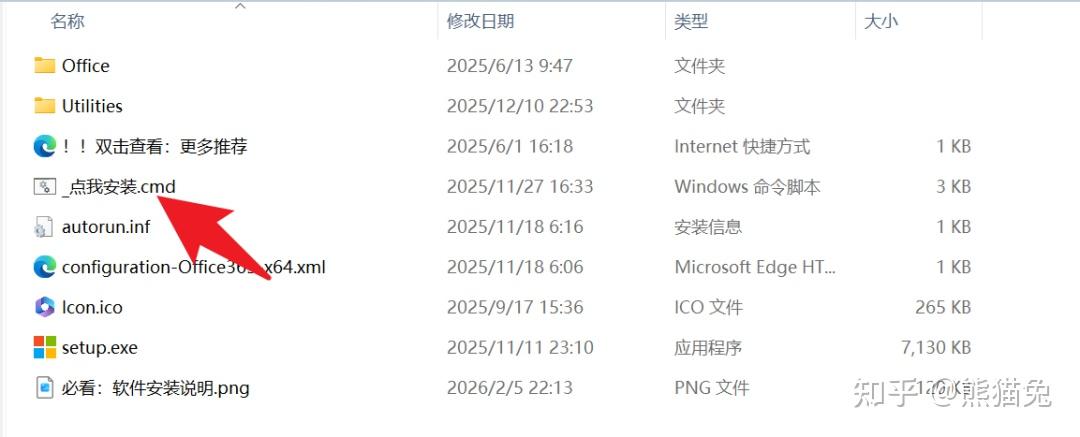Select the Office folder name

pos(86,66)
